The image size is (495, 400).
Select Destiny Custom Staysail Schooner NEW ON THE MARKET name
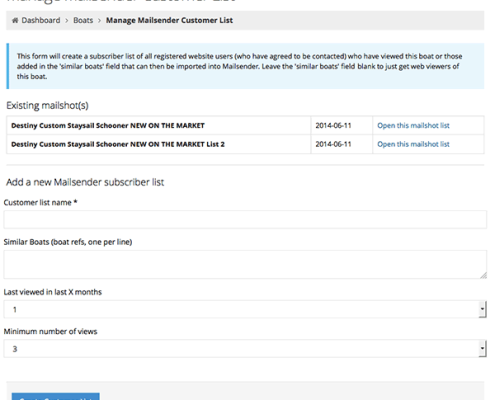tap(108, 125)
